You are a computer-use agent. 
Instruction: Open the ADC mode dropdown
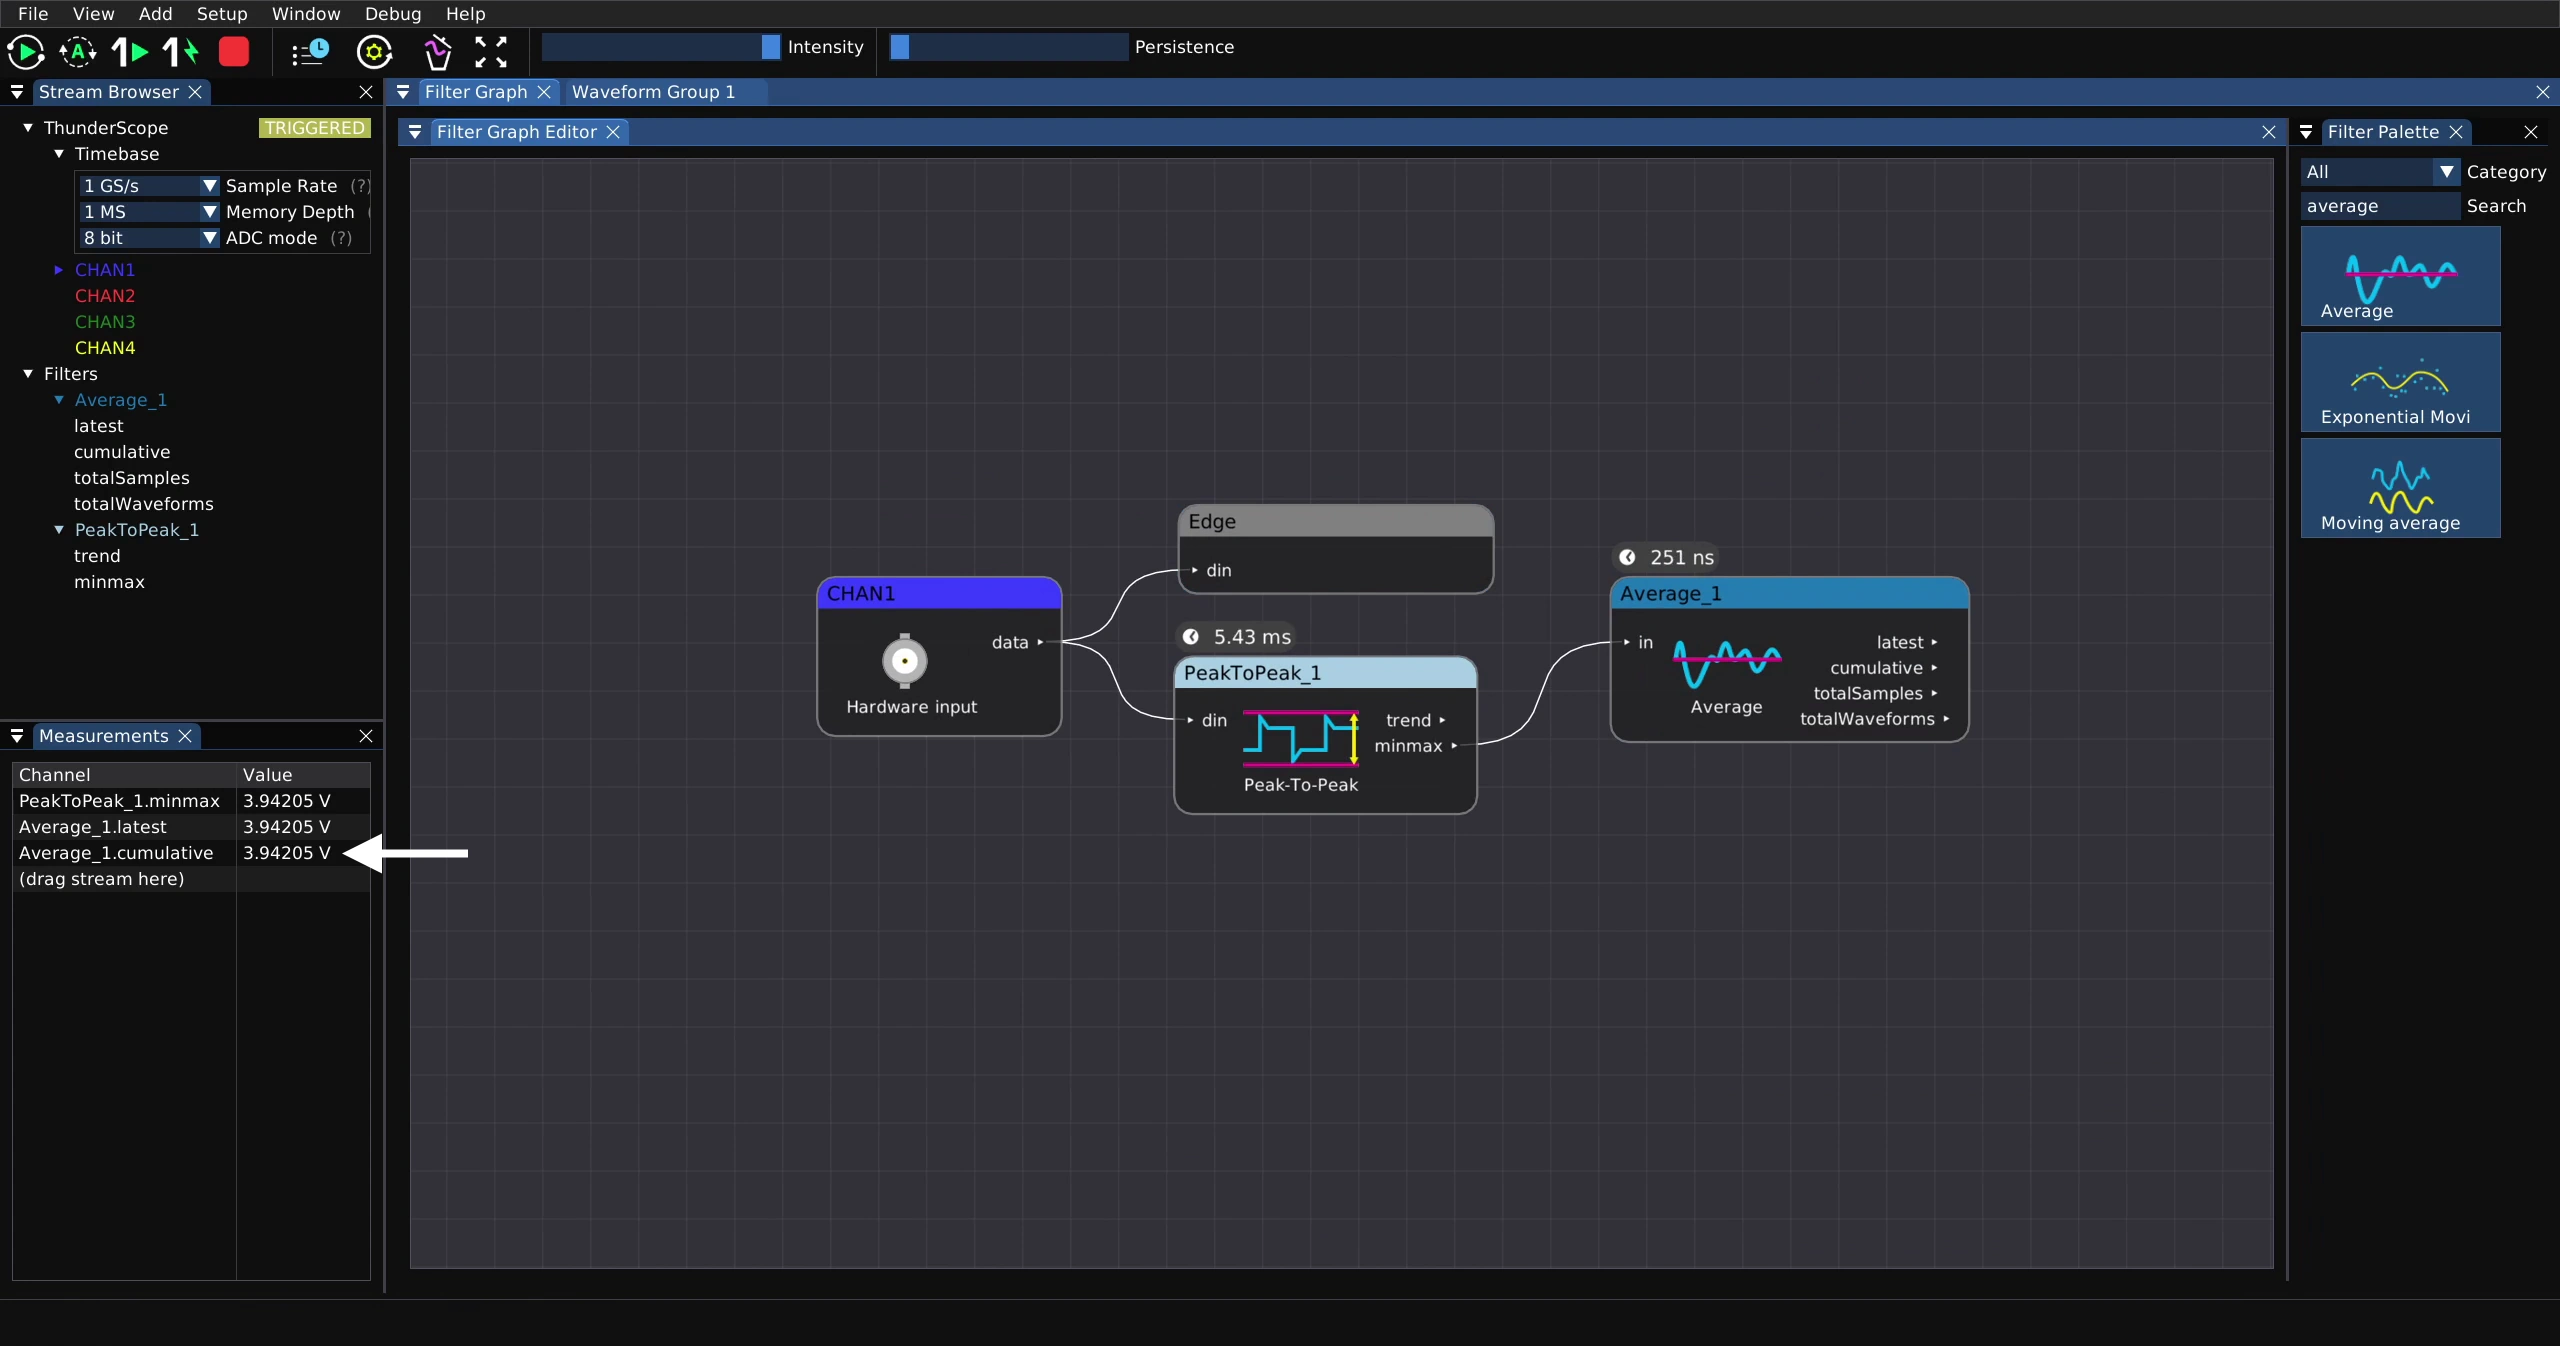point(148,238)
